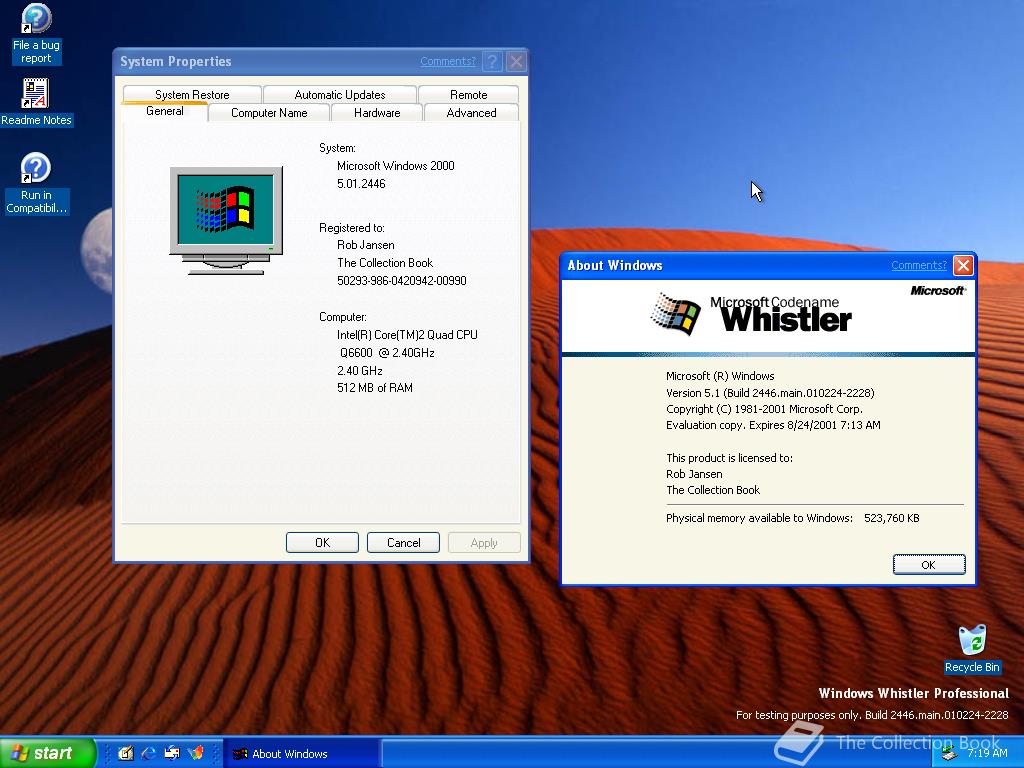The width and height of the screenshot is (1024, 768).
Task: Click version text 5.01.2446
Action: tap(361, 184)
